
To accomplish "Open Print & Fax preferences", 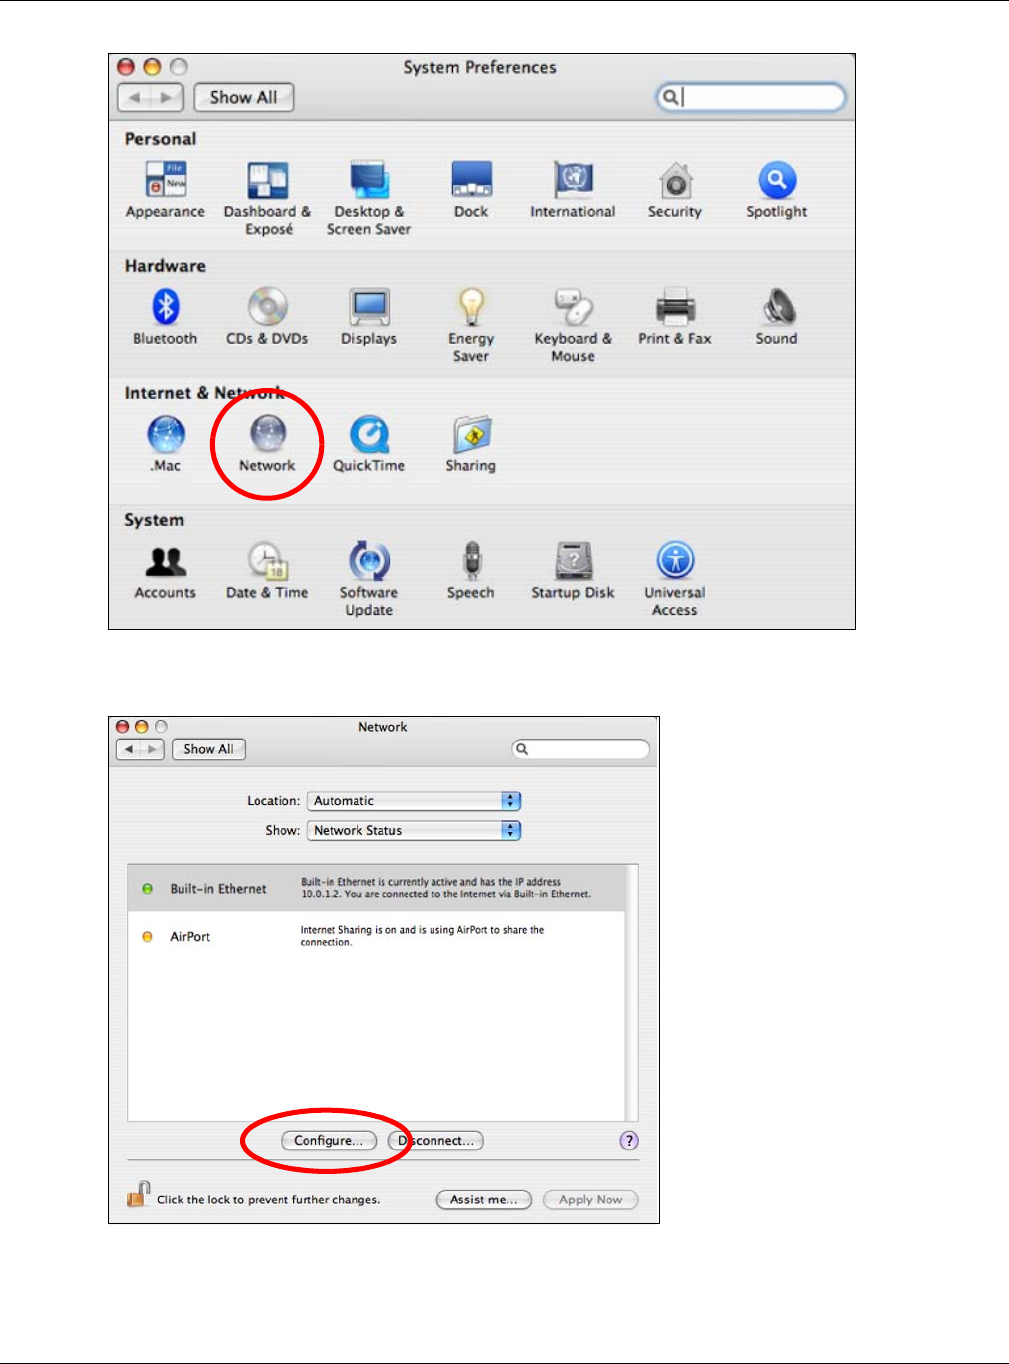I will tap(675, 317).
